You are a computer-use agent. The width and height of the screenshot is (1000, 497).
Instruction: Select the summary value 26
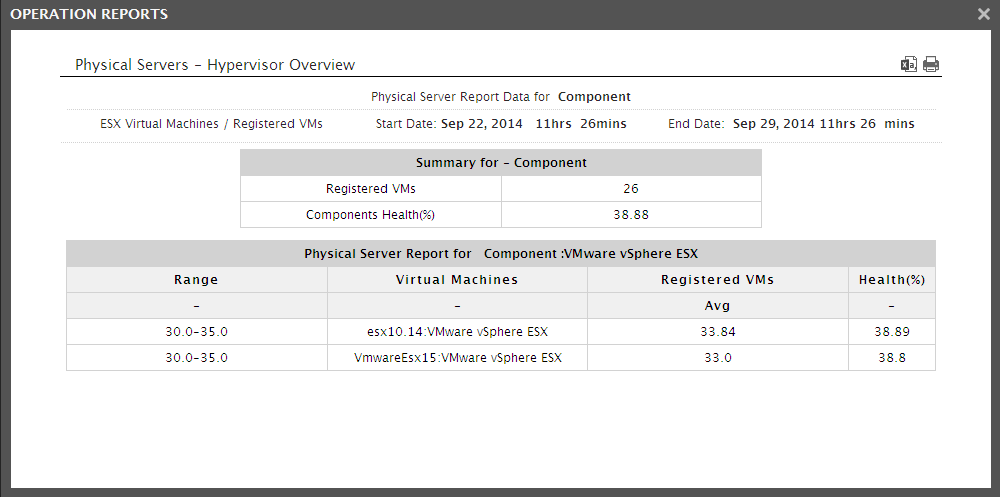[x=631, y=189]
